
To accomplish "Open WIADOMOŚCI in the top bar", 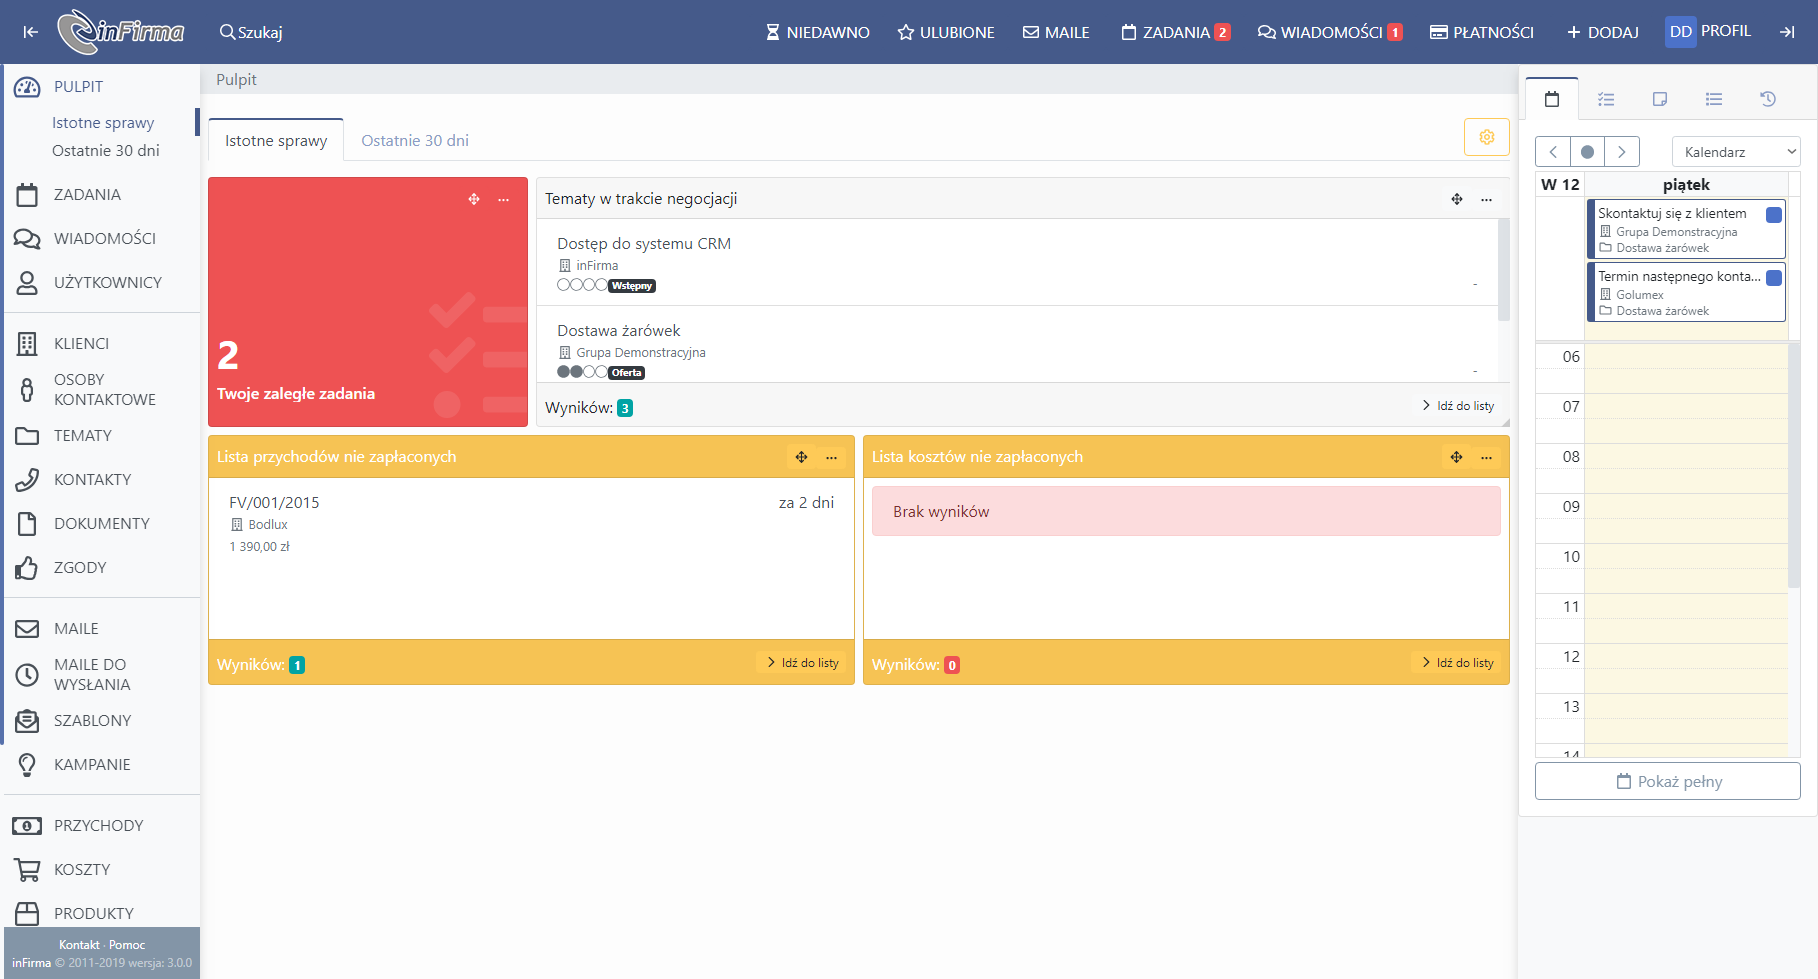I will pyautogui.click(x=1330, y=32).
